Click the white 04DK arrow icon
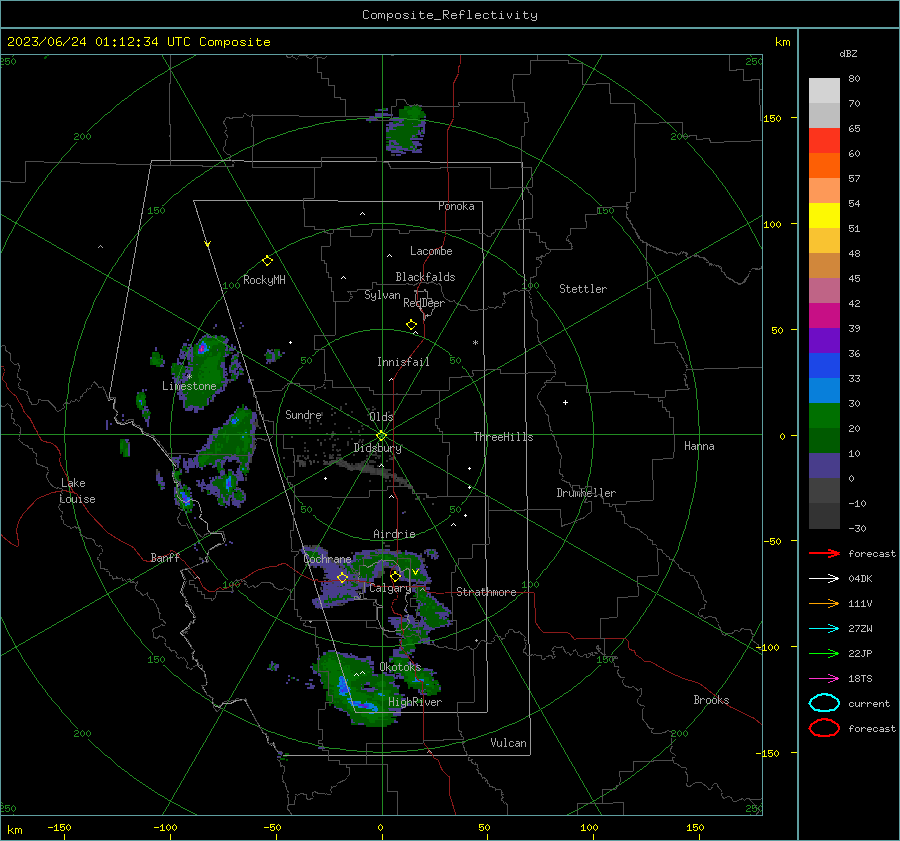Screen dimensions: 900x841 point(824,579)
